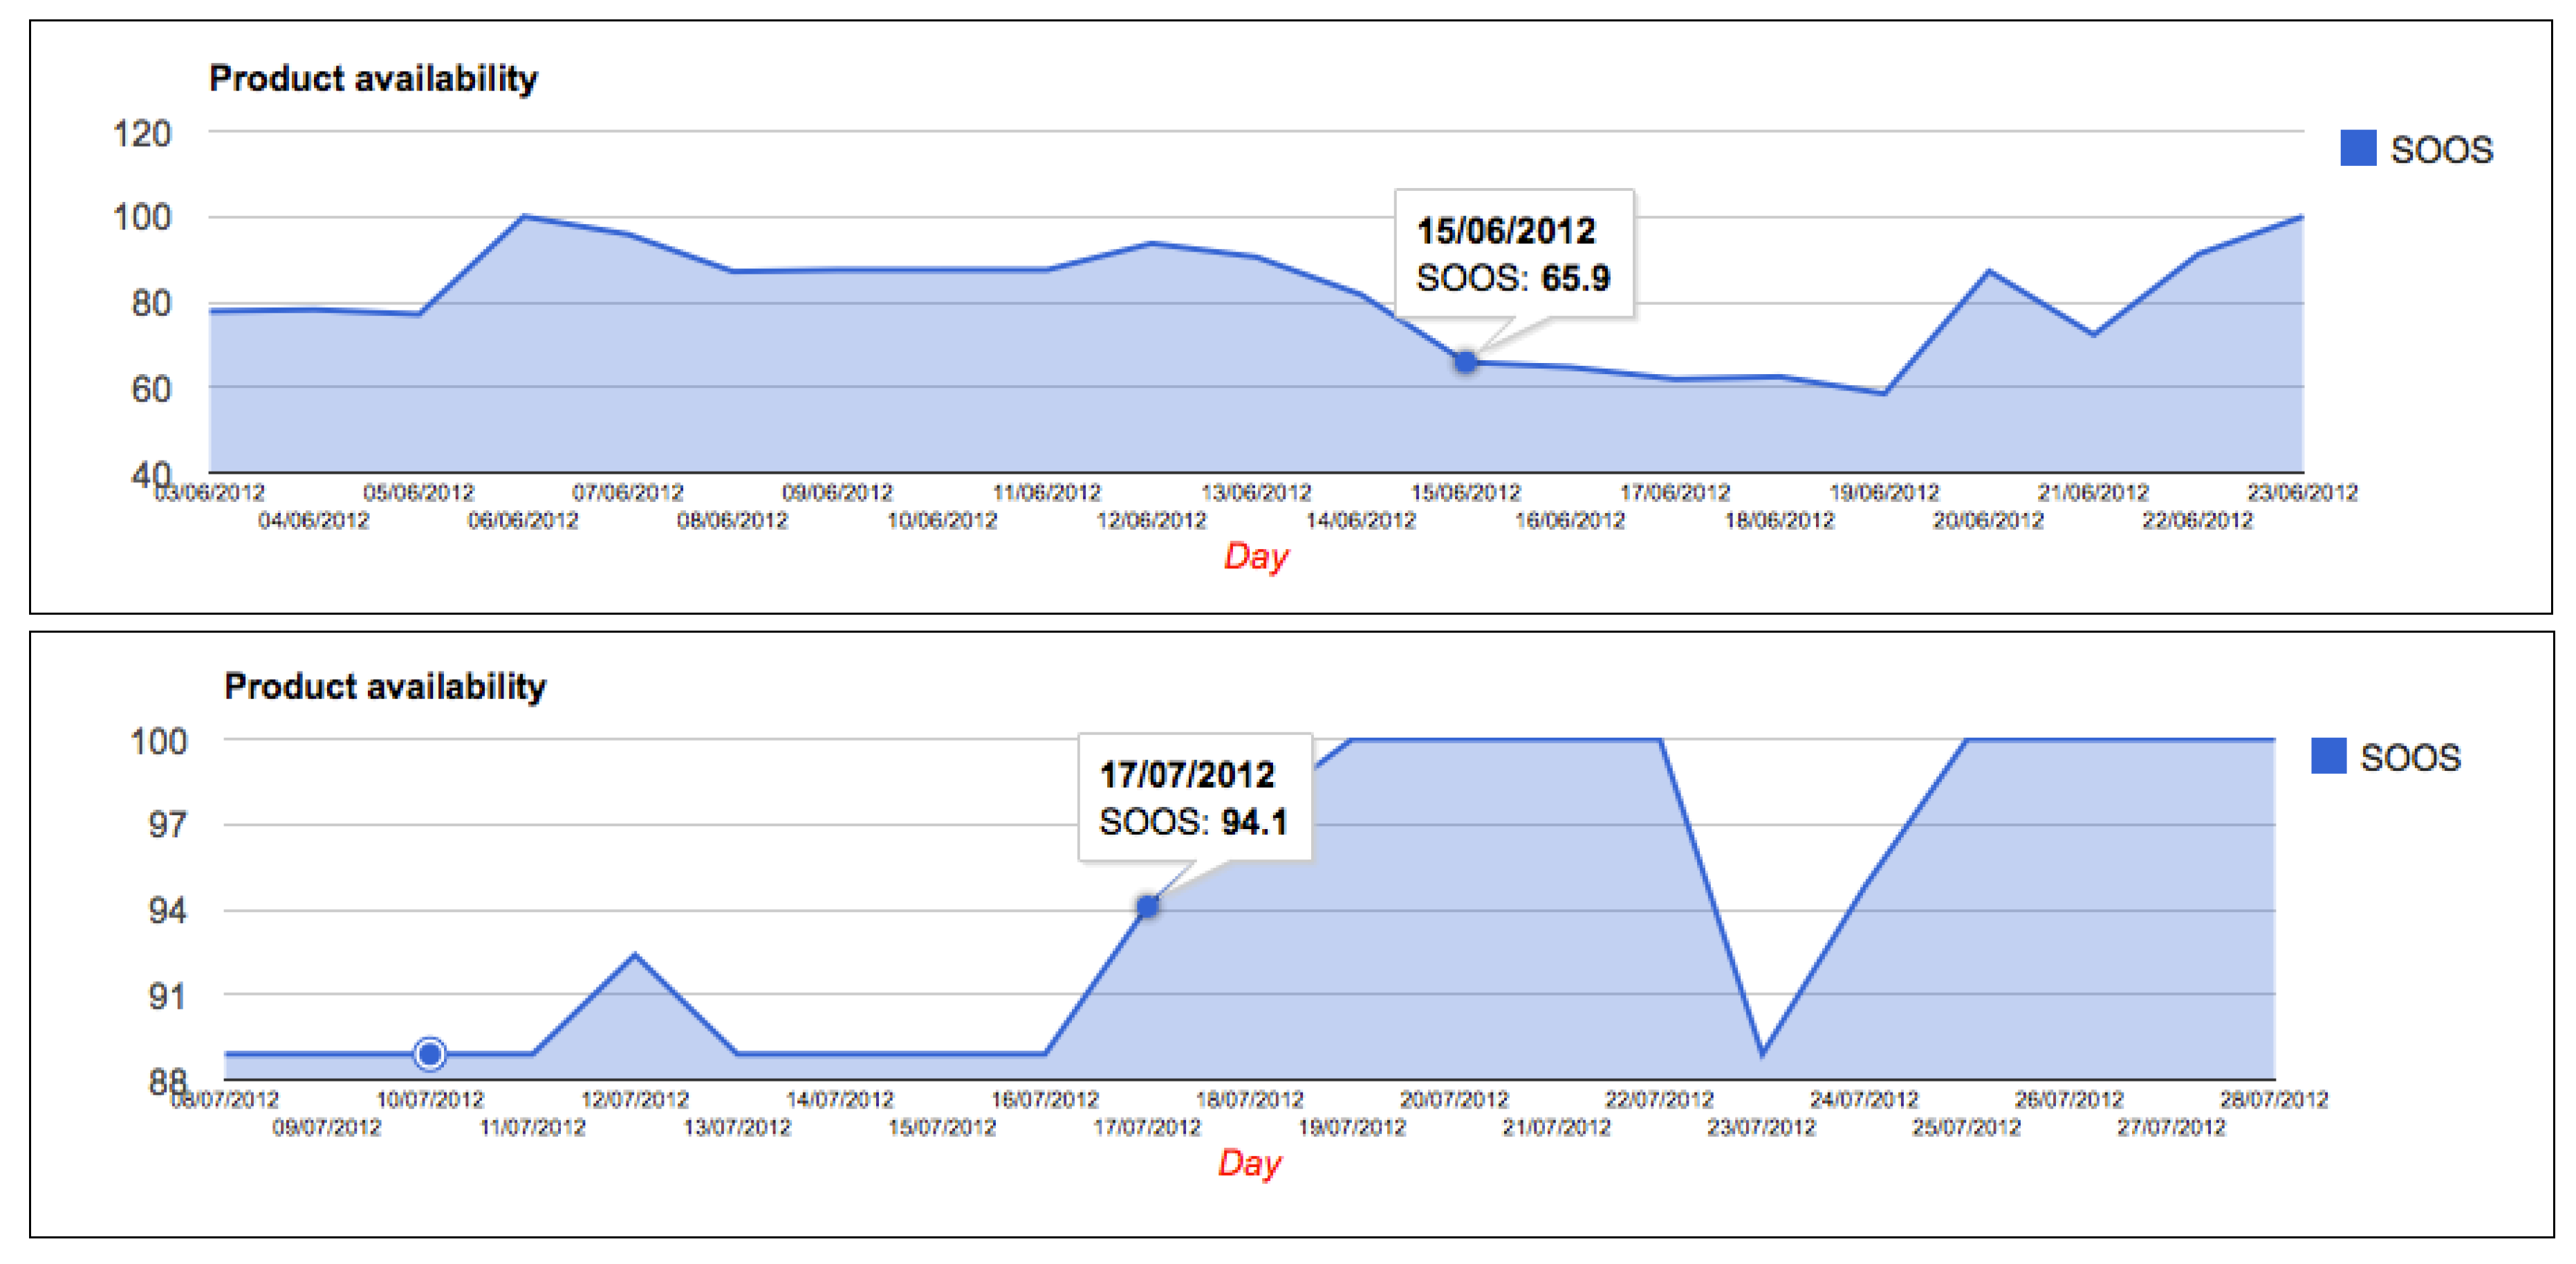This screenshot has width=2576, height=1264.
Task: Click the 23/07/2012 dip in bottom chart
Action: click(x=1762, y=1052)
